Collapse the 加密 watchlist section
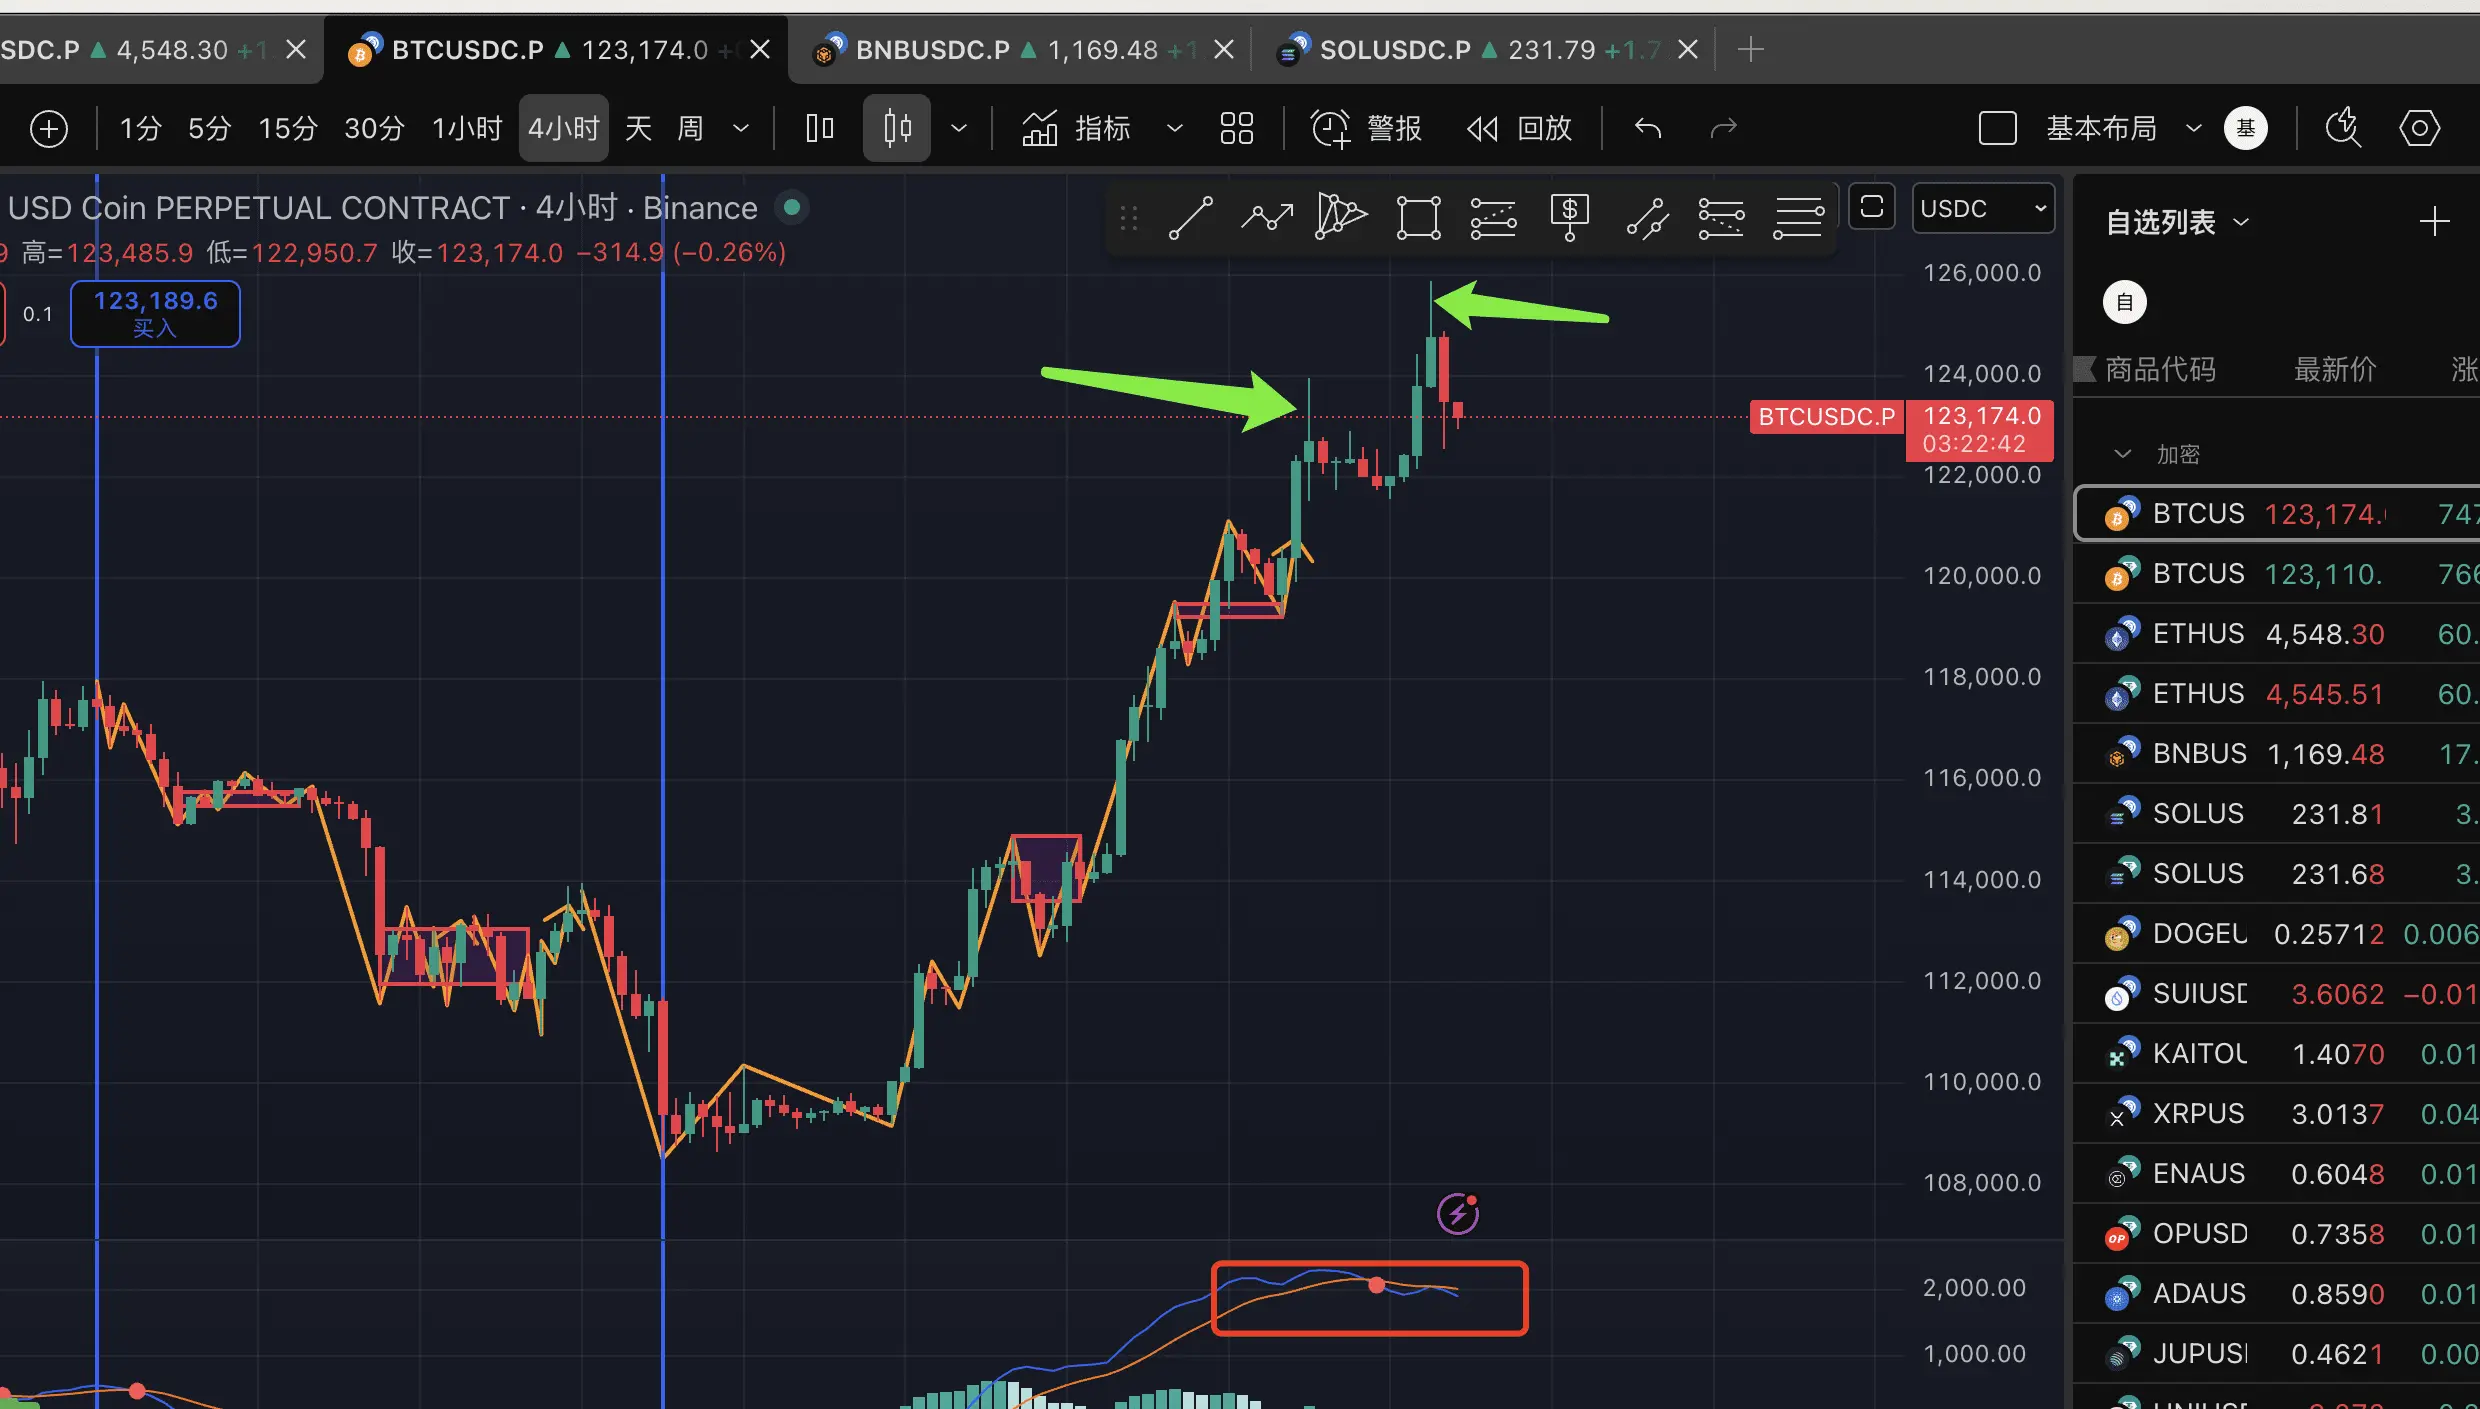The width and height of the screenshot is (2480, 1409). 2123,454
